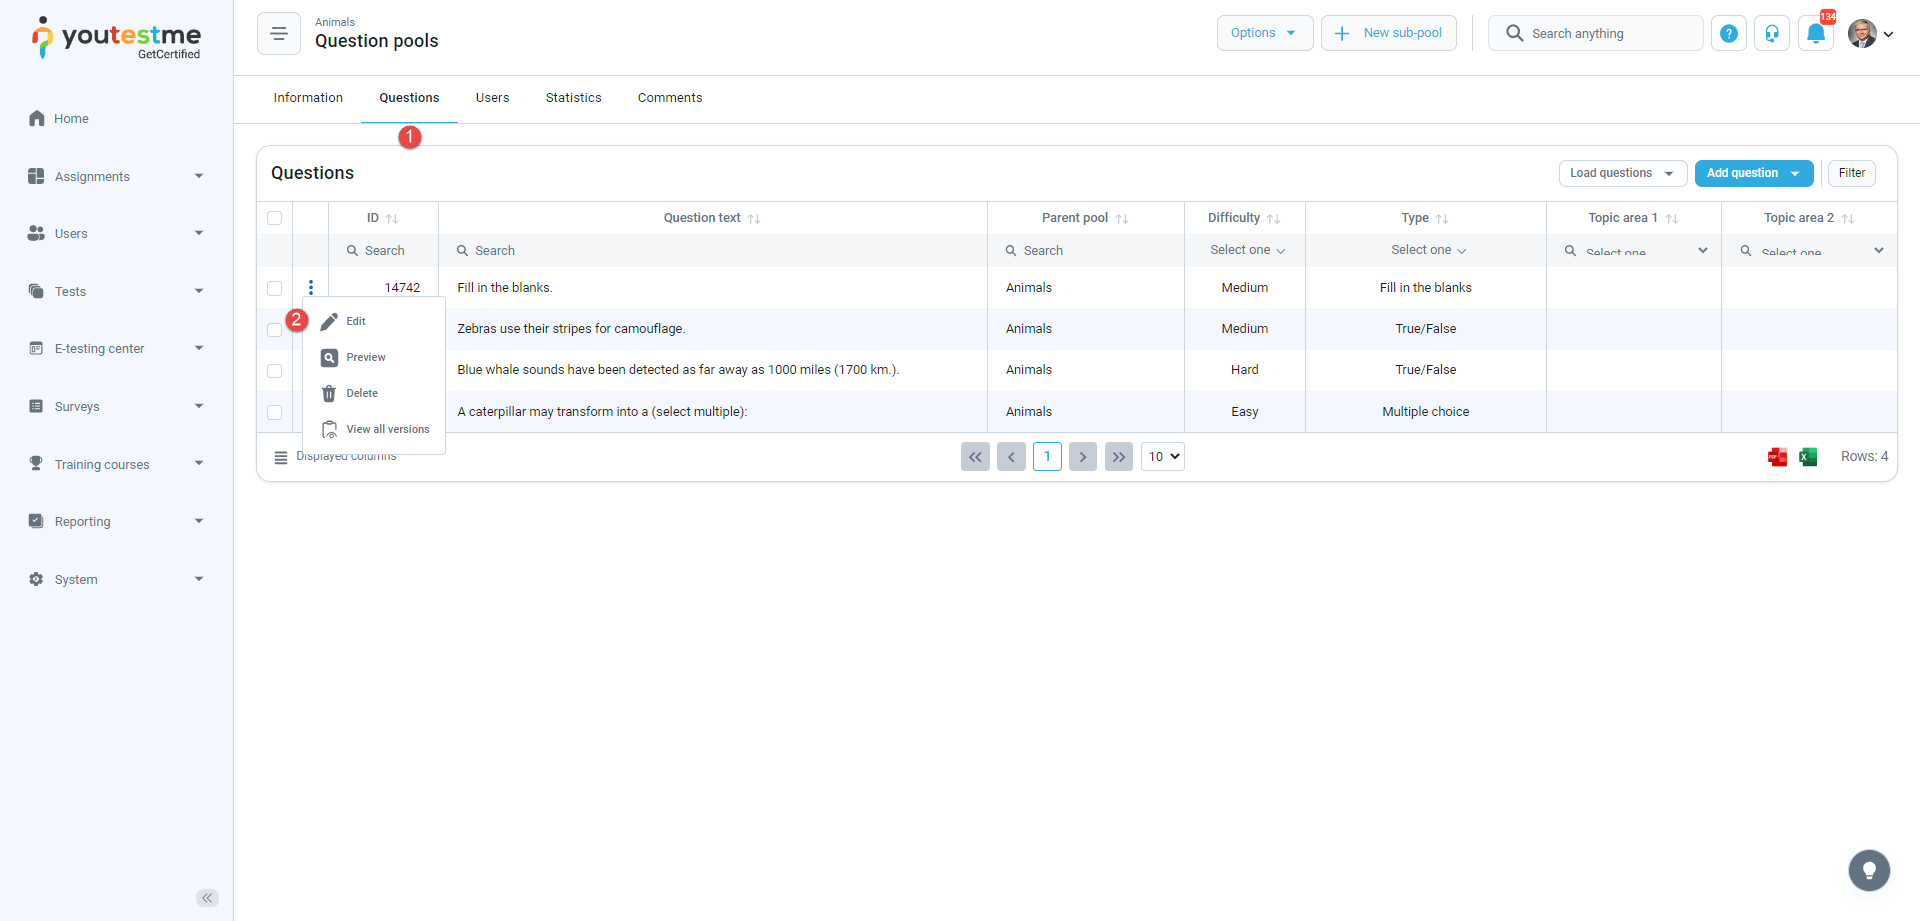Image resolution: width=1920 pixels, height=921 pixels.
Task: Check the caterpillar question row checkbox
Action: [275, 412]
